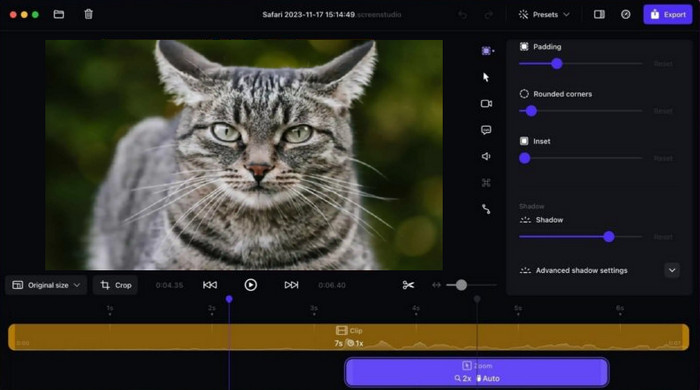Viewport: 700px width, 390px height.
Task: Reset the Inset value
Action: tap(663, 158)
